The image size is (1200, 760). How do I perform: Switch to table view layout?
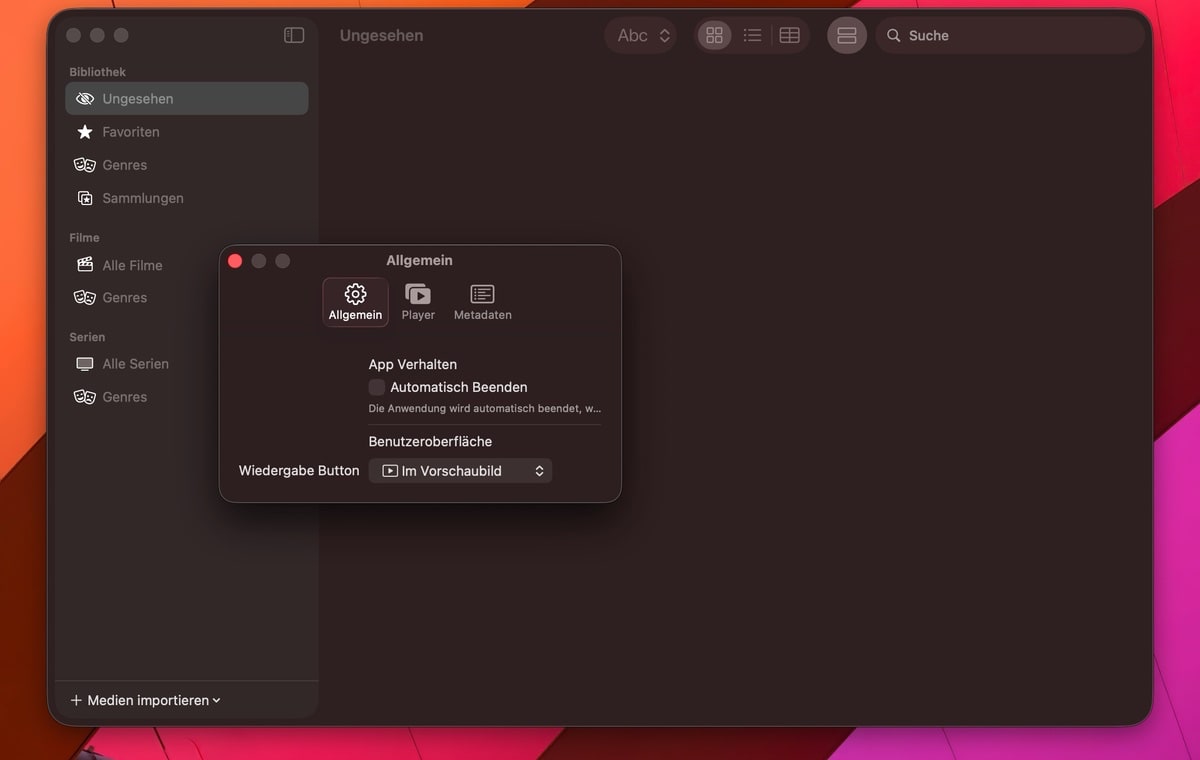pos(789,35)
